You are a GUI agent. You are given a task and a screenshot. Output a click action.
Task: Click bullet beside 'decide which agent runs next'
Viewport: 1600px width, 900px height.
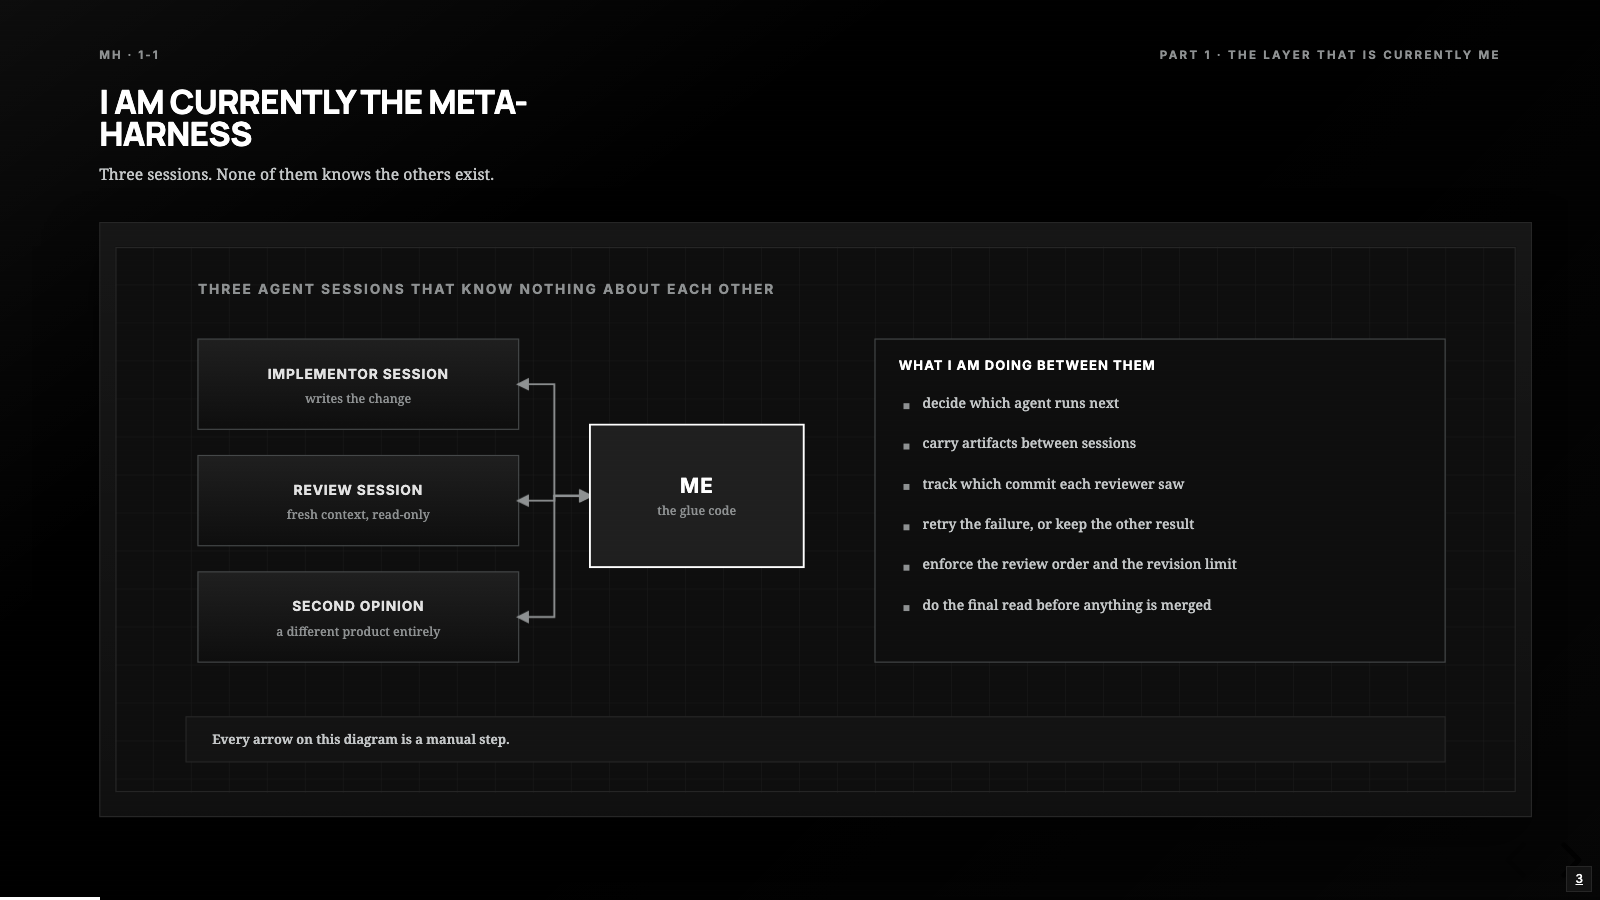tap(907, 406)
